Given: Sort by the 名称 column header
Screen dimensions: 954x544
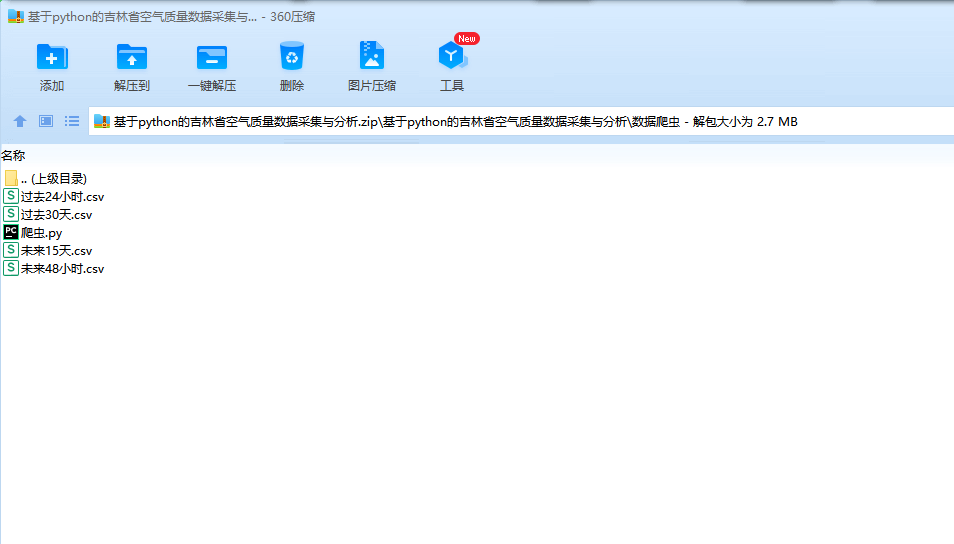Looking at the screenshot, I should click(13, 155).
